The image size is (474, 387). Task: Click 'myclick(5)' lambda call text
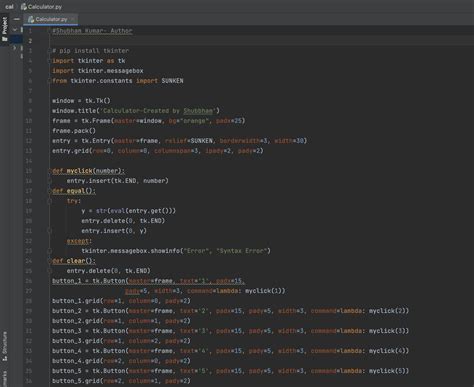(388, 371)
